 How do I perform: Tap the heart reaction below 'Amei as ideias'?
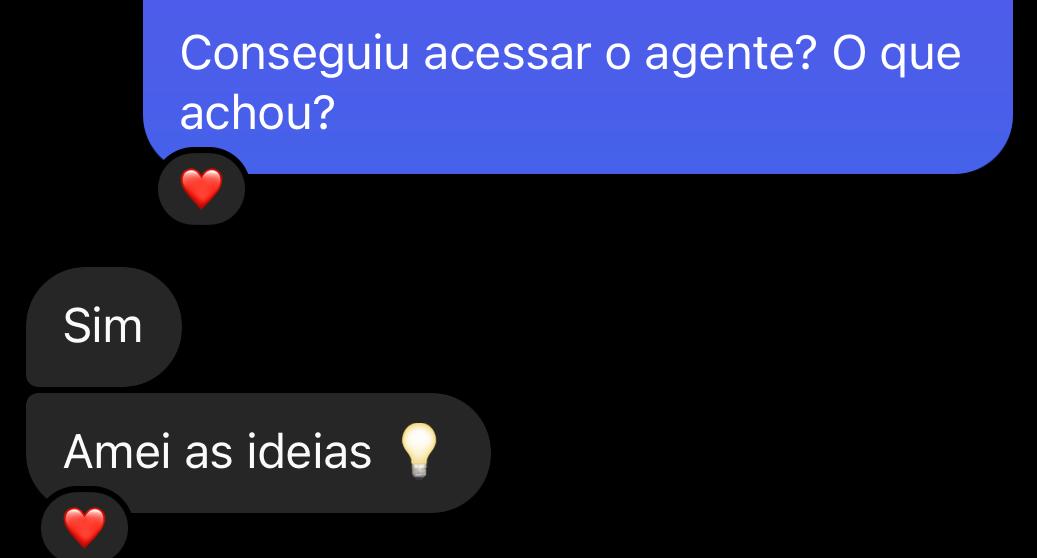point(85,528)
